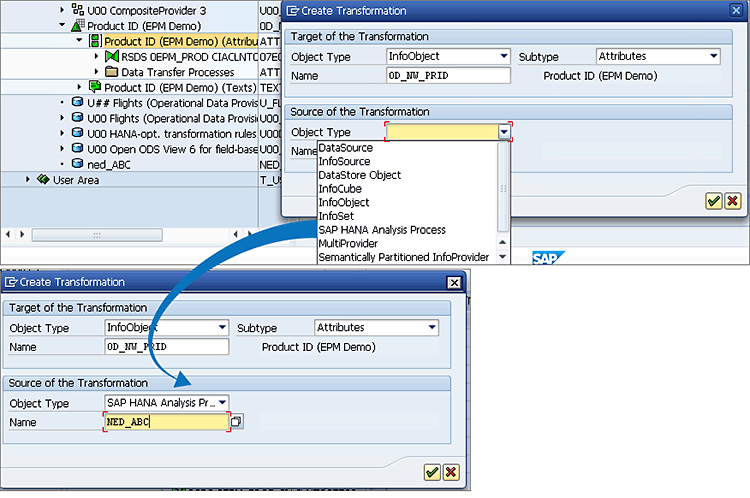Toggle source Object Type dropdown arrow in upper dialog
The image size is (750, 498).
(x=504, y=132)
